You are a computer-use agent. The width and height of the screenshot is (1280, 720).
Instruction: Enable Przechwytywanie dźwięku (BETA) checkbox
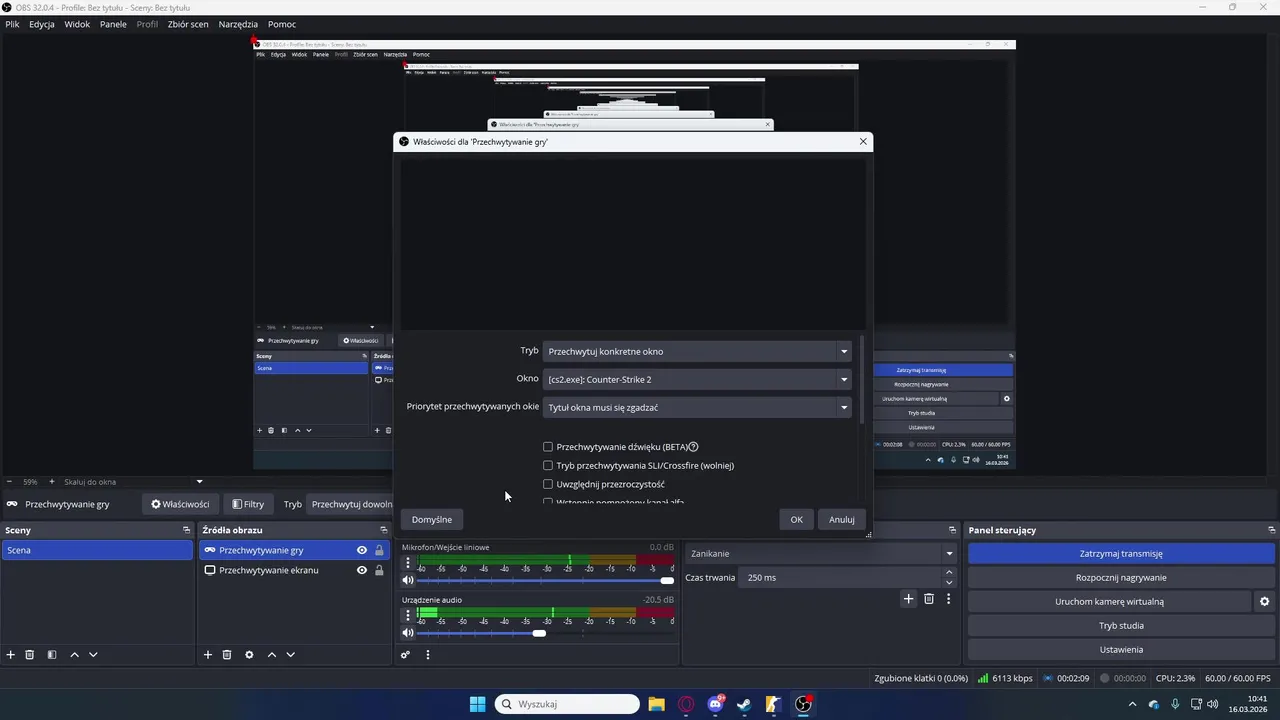click(x=548, y=447)
